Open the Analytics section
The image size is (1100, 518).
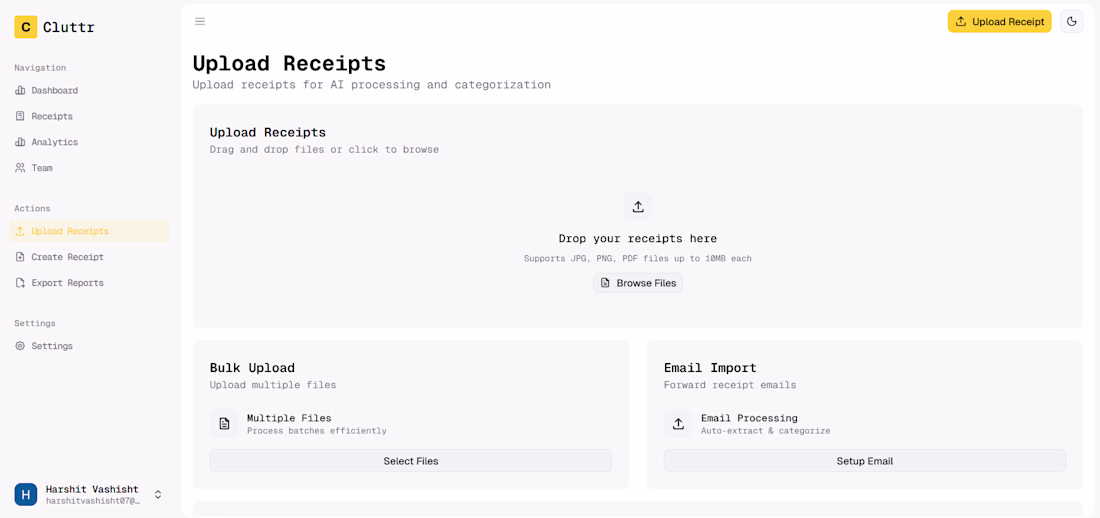pos(54,142)
